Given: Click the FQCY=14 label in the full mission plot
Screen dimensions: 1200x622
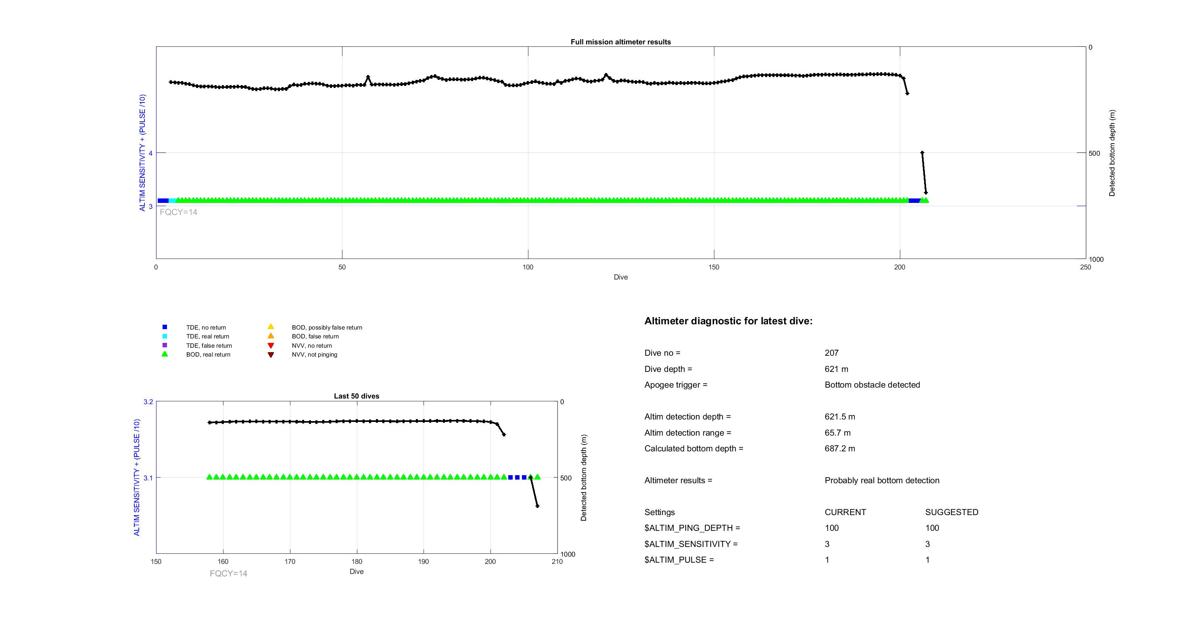Looking at the screenshot, I should (x=179, y=212).
